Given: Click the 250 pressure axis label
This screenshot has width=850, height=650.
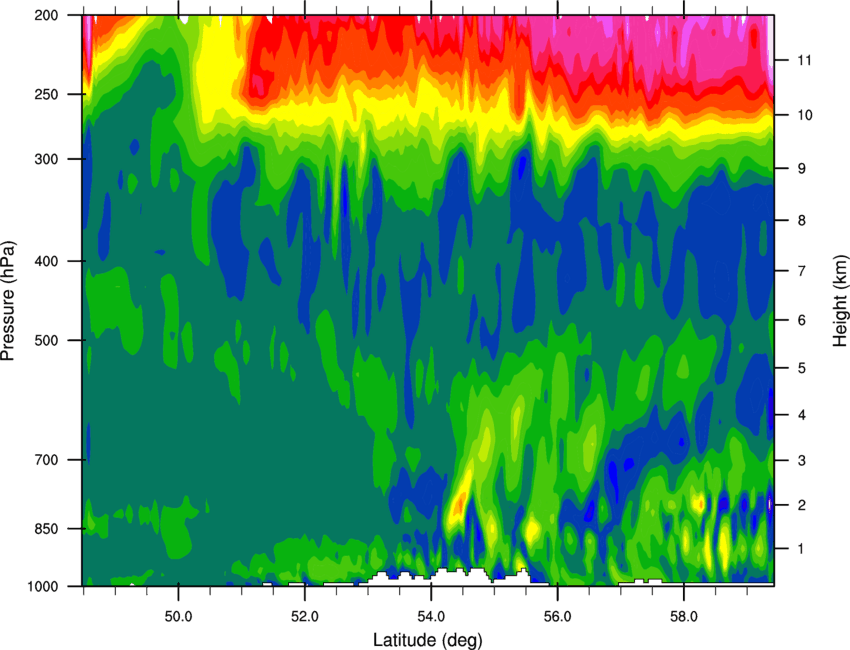Looking at the screenshot, I should pos(46,94).
